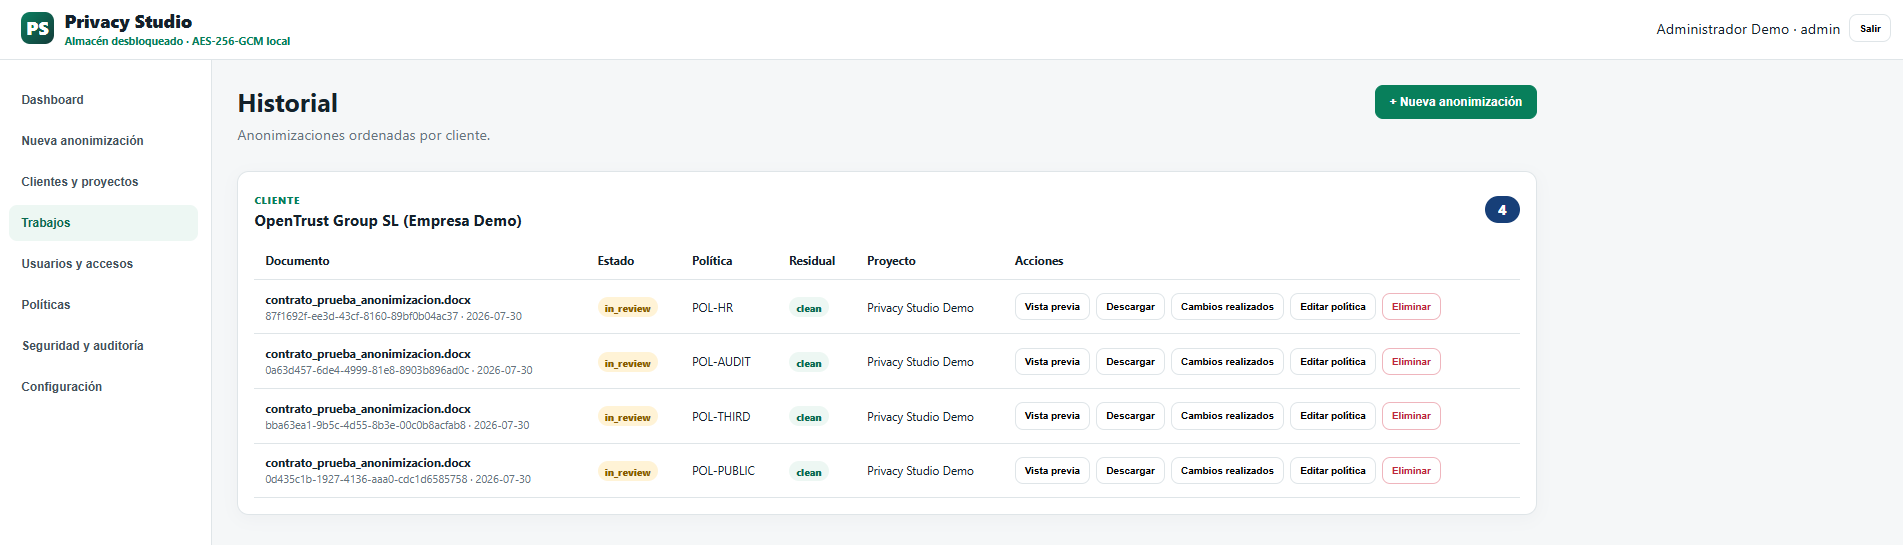Viewport: 1903px width, 545px height.
Task: Click the Estado column header
Action: pos(616,261)
